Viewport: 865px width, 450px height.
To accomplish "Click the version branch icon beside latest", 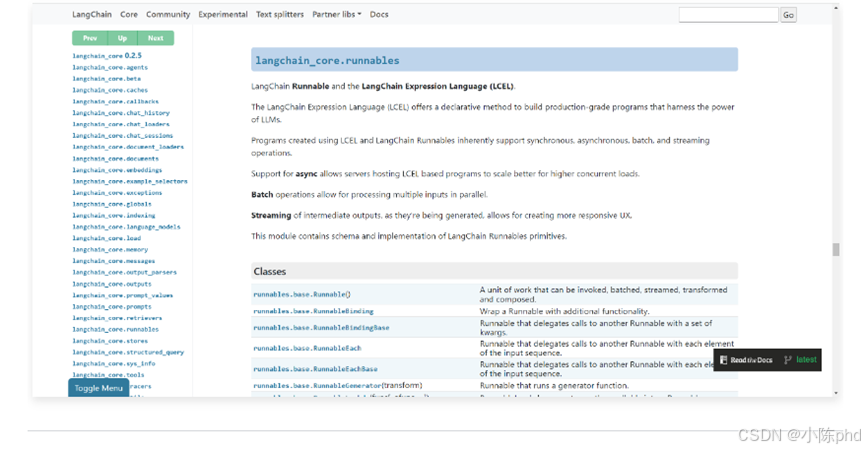I will tap(788, 360).
